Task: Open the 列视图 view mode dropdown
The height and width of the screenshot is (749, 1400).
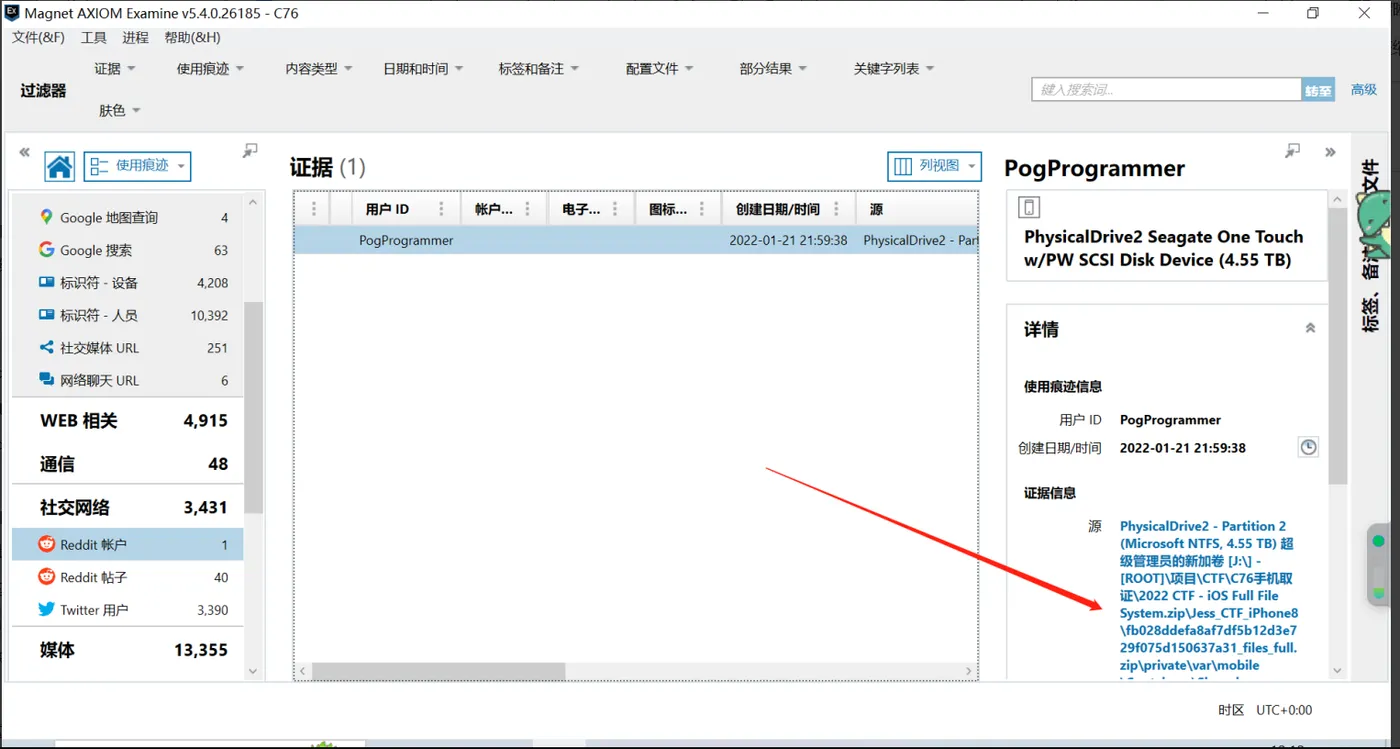Action: [934, 166]
